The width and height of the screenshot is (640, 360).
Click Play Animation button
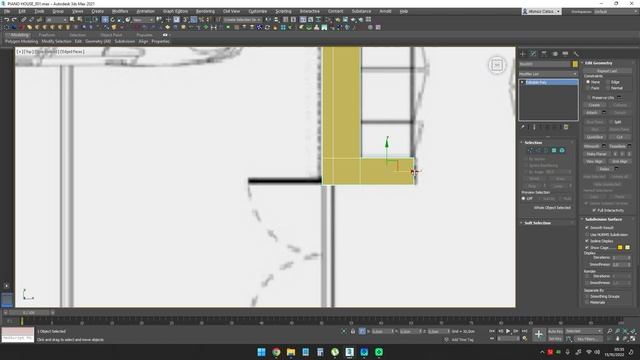coord(508,331)
